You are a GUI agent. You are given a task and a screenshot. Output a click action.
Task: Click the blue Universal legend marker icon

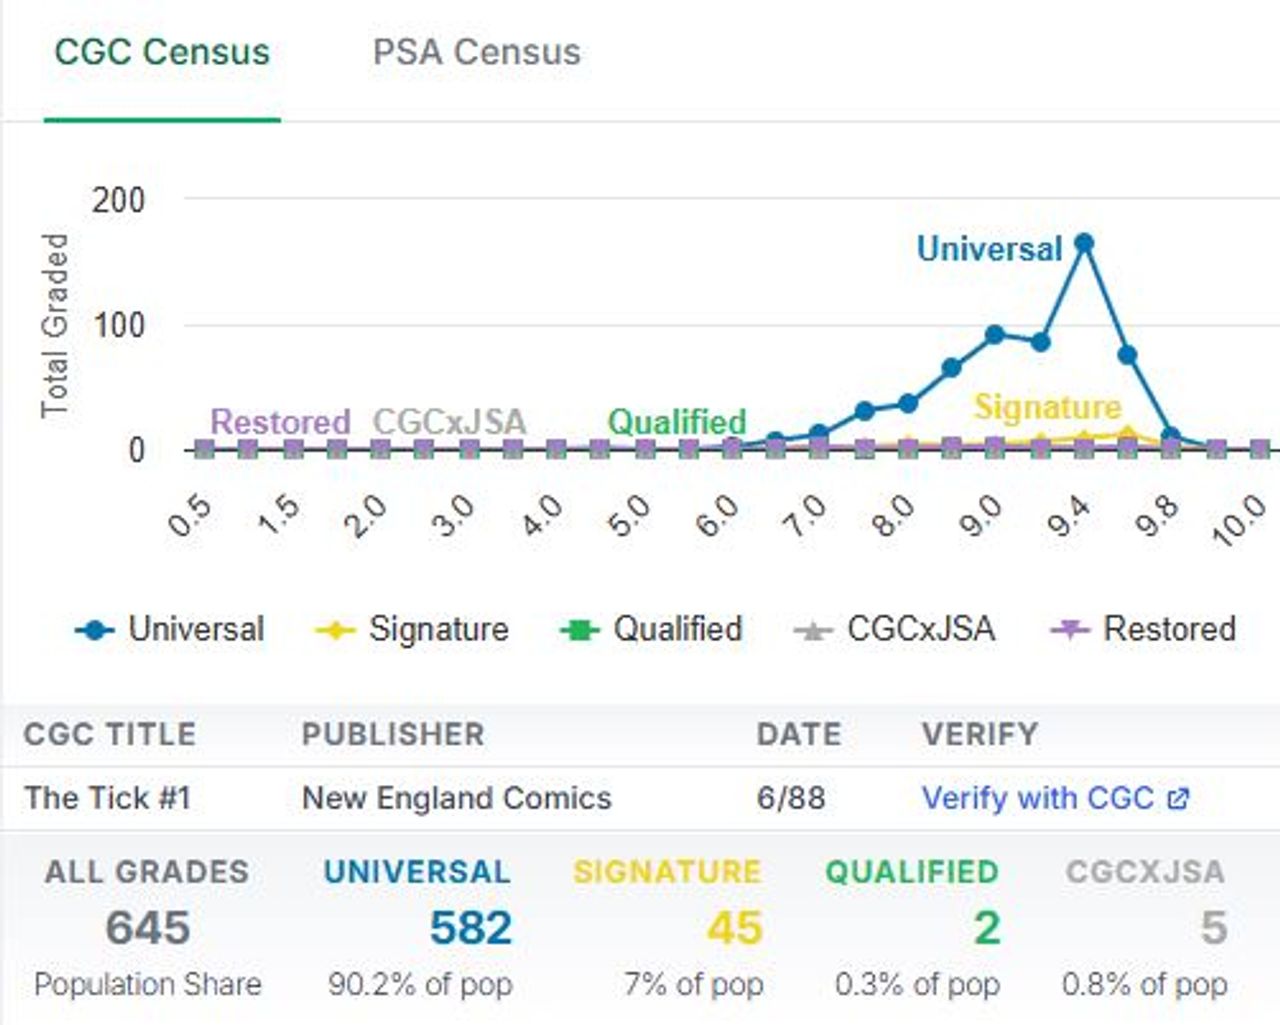tap(95, 630)
